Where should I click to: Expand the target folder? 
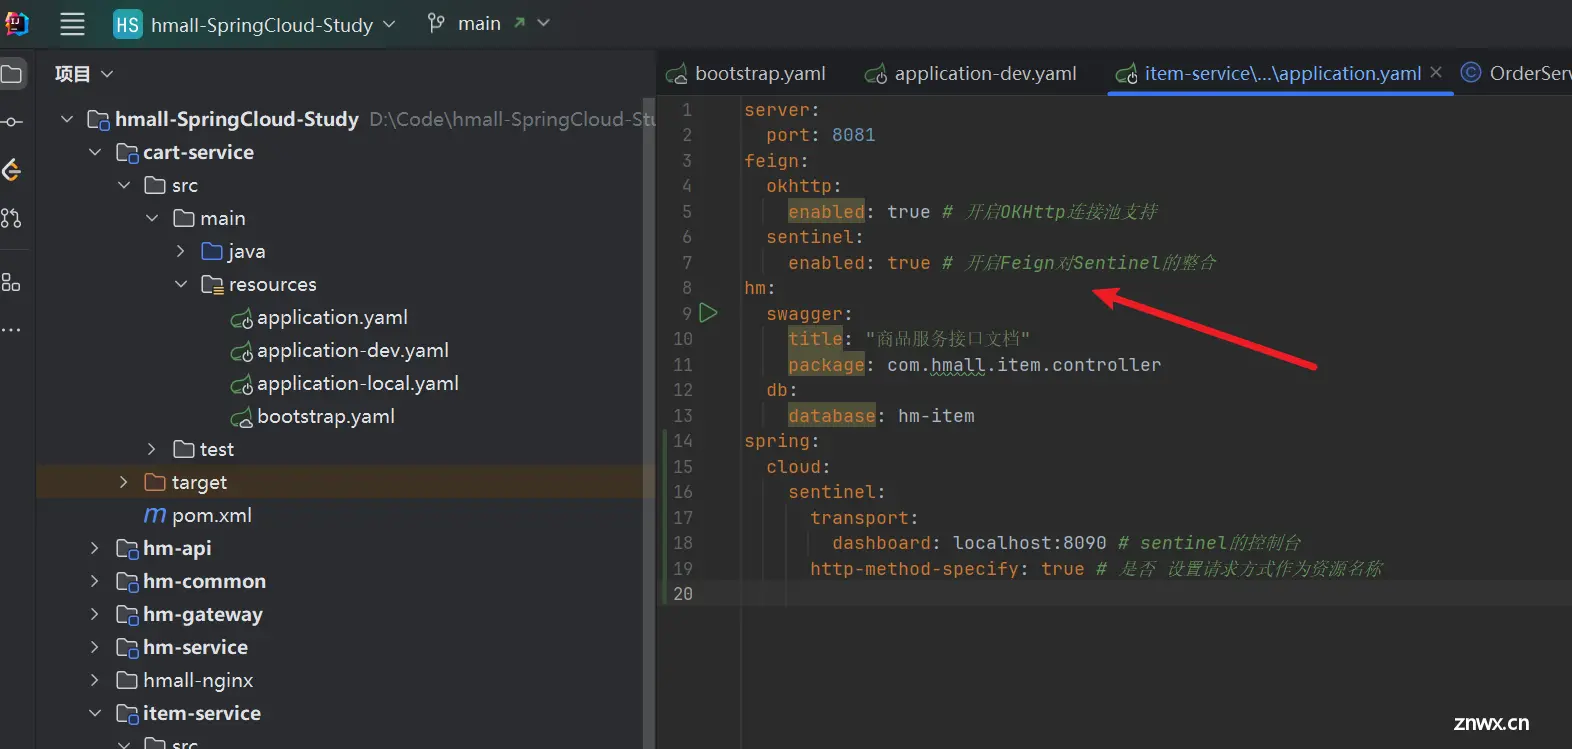[x=124, y=482]
